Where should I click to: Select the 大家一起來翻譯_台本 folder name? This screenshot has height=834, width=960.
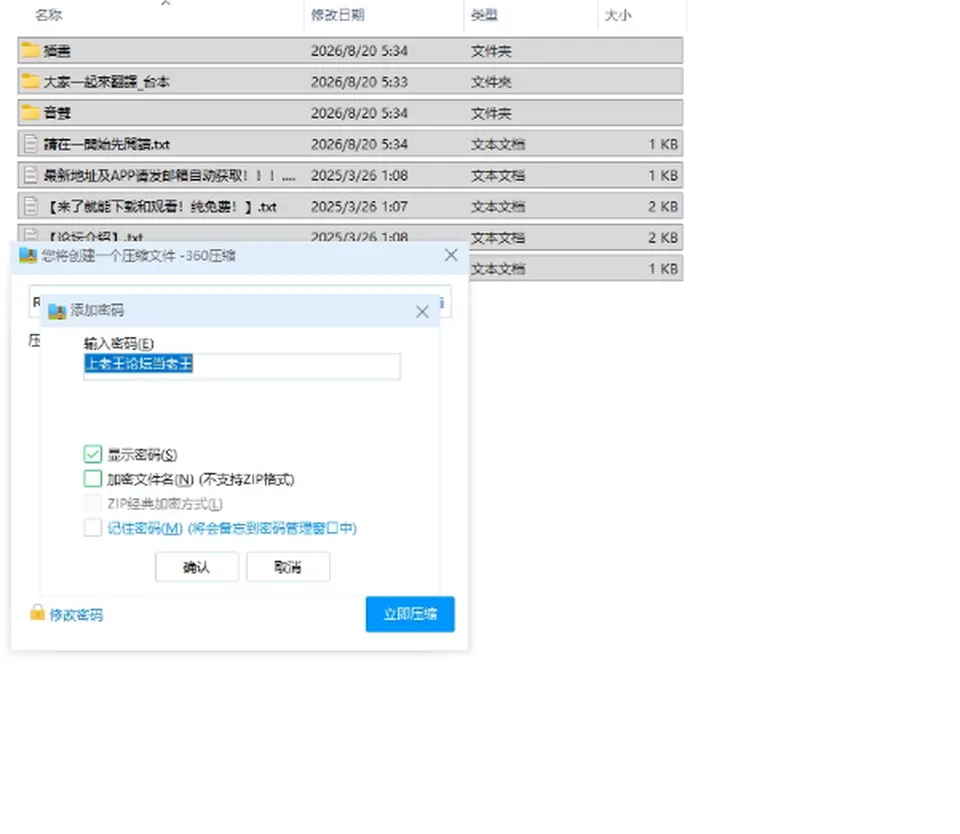click(107, 82)
